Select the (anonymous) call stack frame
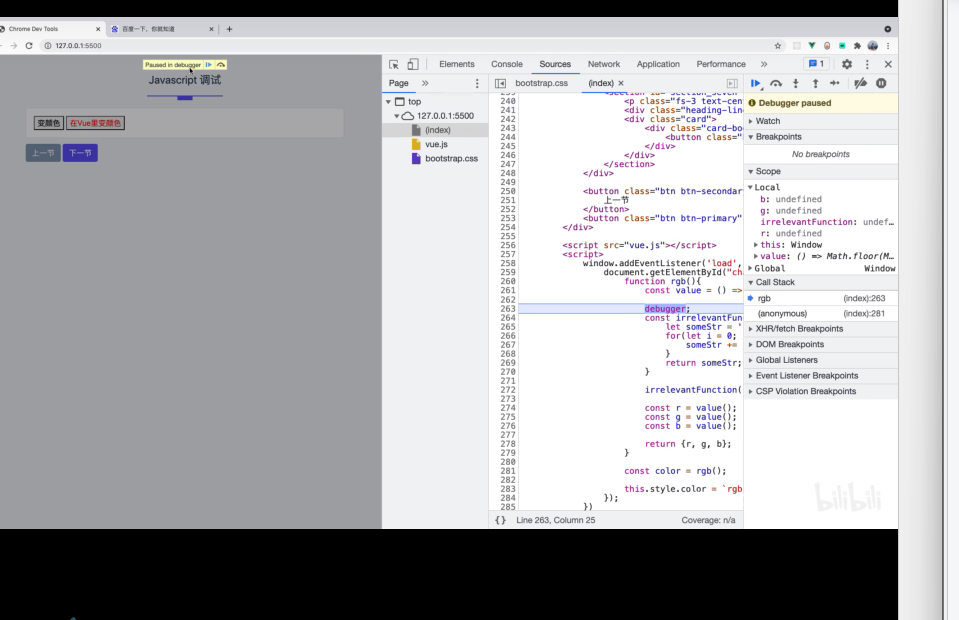 (821, 314)
